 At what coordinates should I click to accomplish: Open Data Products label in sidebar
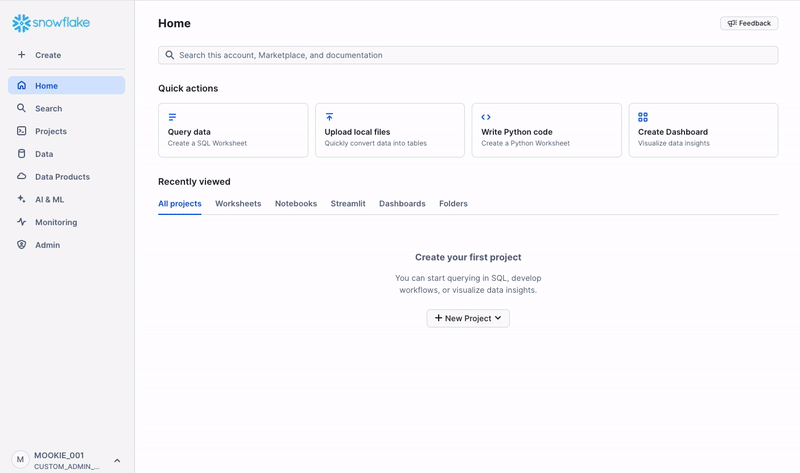pyautogui.click(x=62, y=177)
